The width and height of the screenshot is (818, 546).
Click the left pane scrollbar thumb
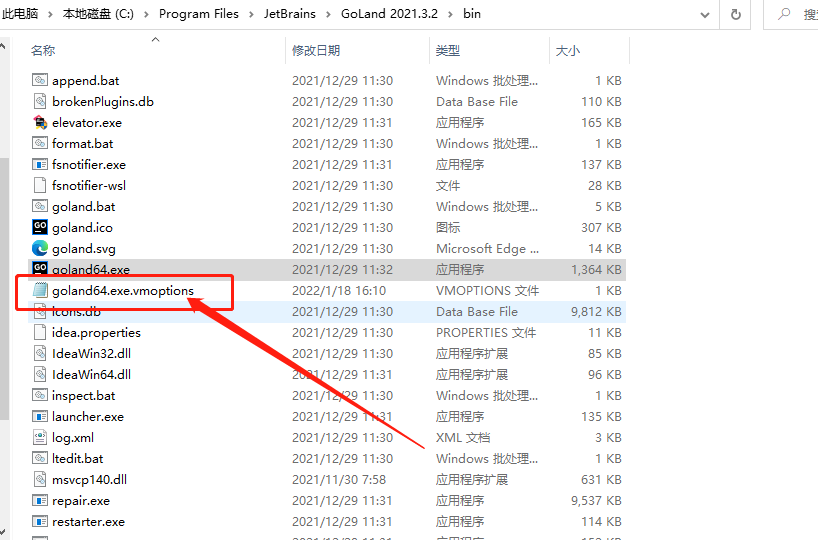pyautogui.click(x=4, y=288)
